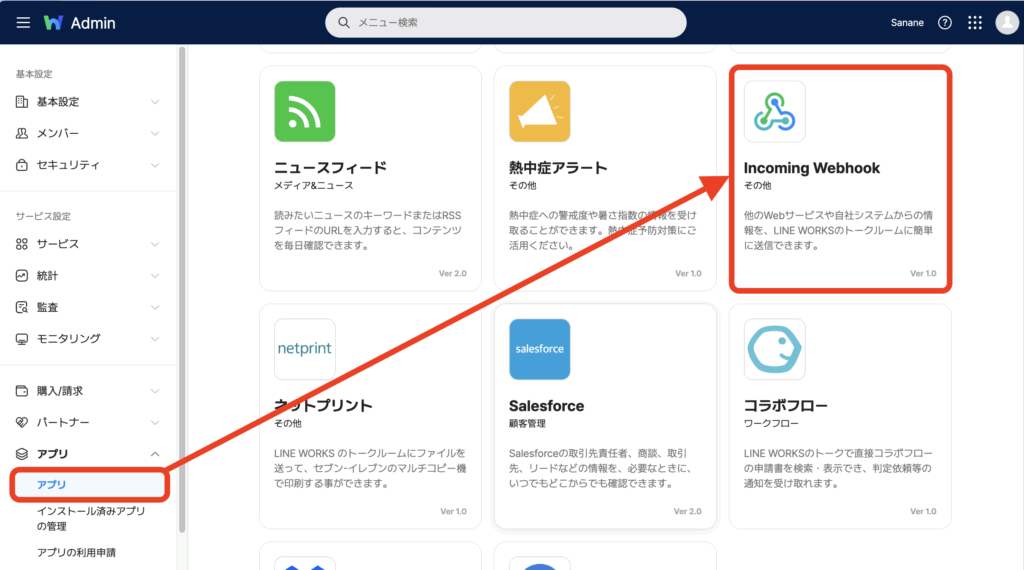Expand the パートナー menu chevron

pos(155,422)
